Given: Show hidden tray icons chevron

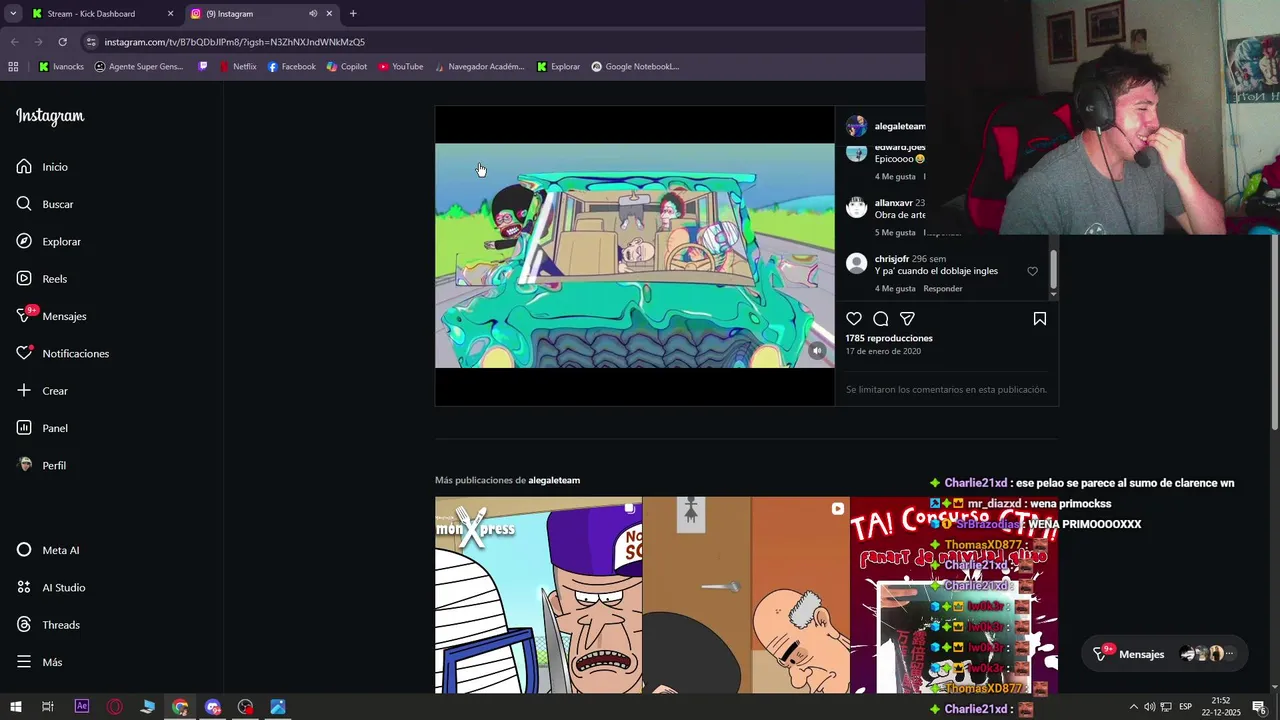Looking at the screenshot, I should click(1133, 707).
